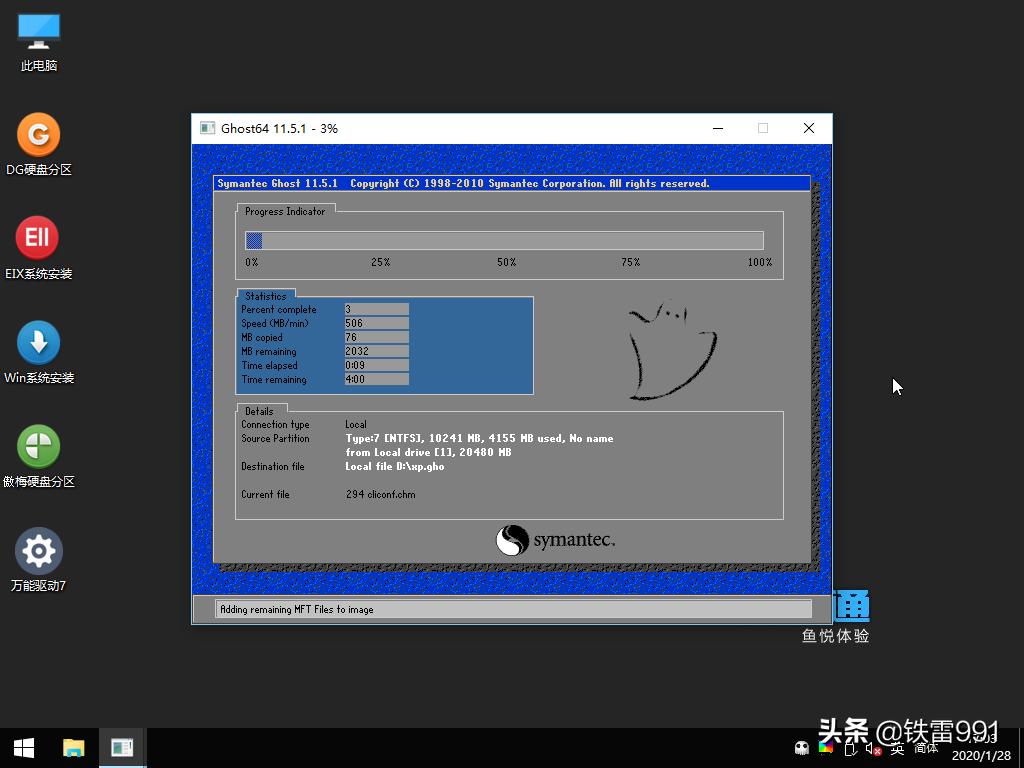This screenshot has width=1024, height=768.
Task: Click the ghost icon in system tray
Action: [x=802, y=748]
